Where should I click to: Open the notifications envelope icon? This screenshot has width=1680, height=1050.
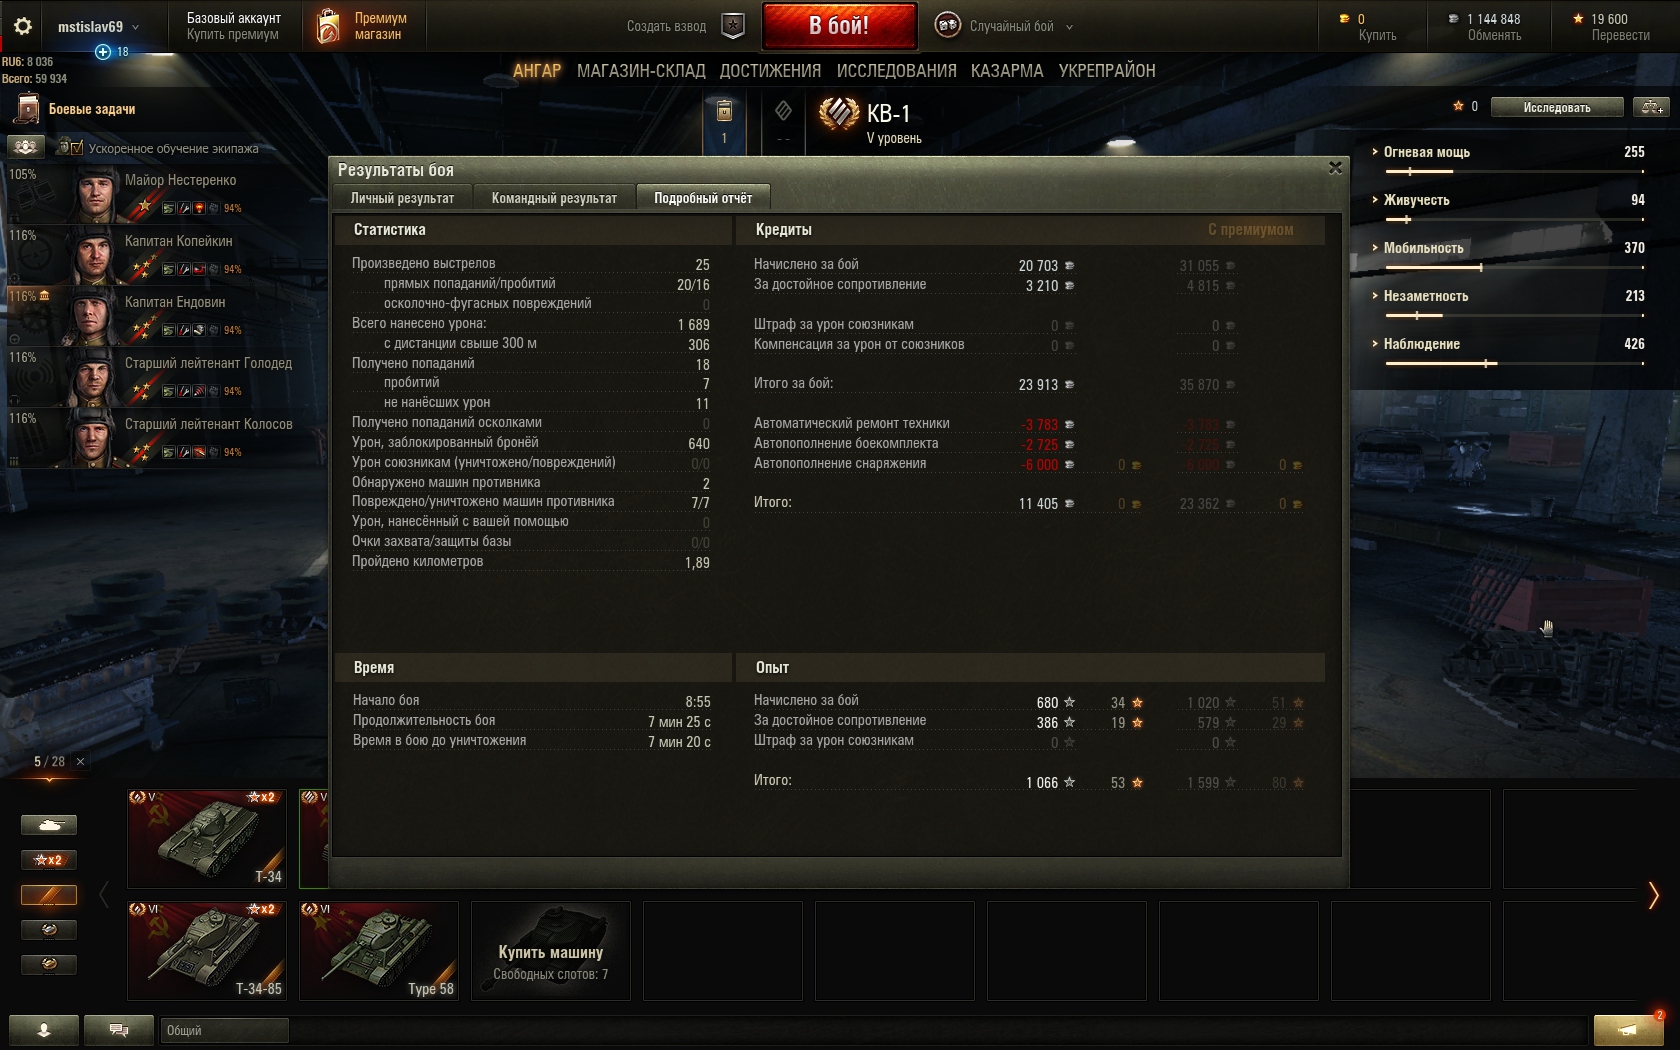1627,1030
